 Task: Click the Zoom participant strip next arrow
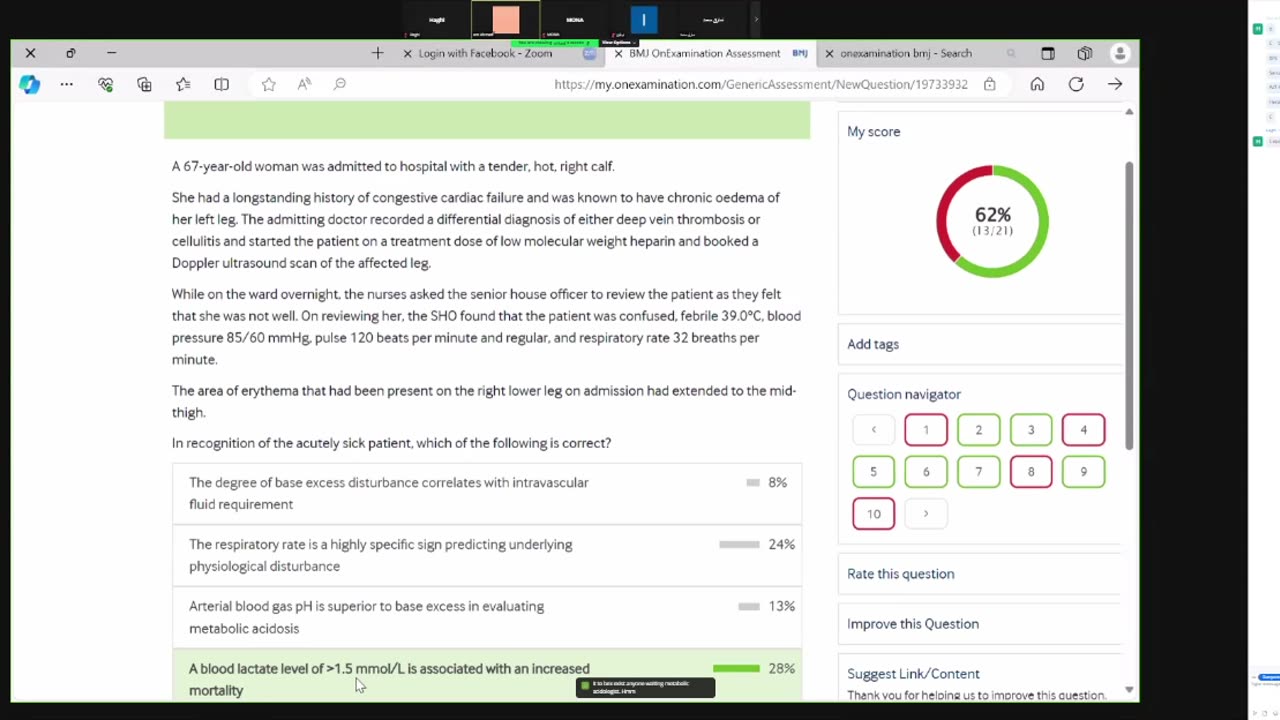(756, 19)
